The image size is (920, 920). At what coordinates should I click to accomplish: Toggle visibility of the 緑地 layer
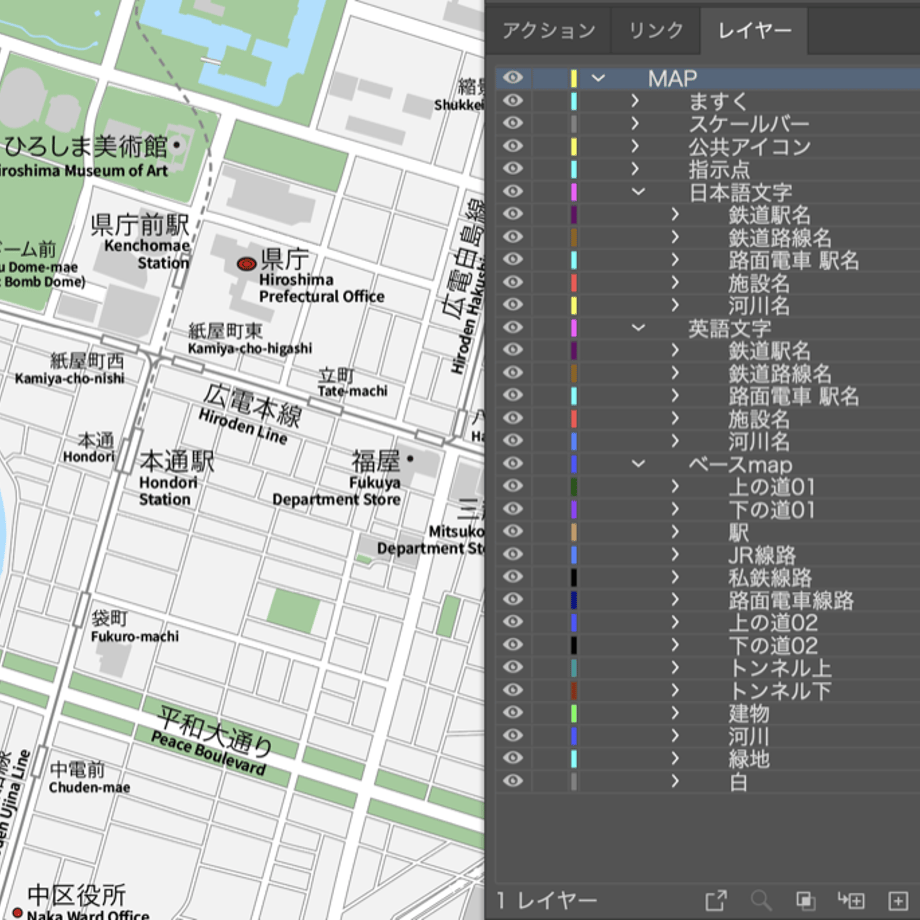513,757
